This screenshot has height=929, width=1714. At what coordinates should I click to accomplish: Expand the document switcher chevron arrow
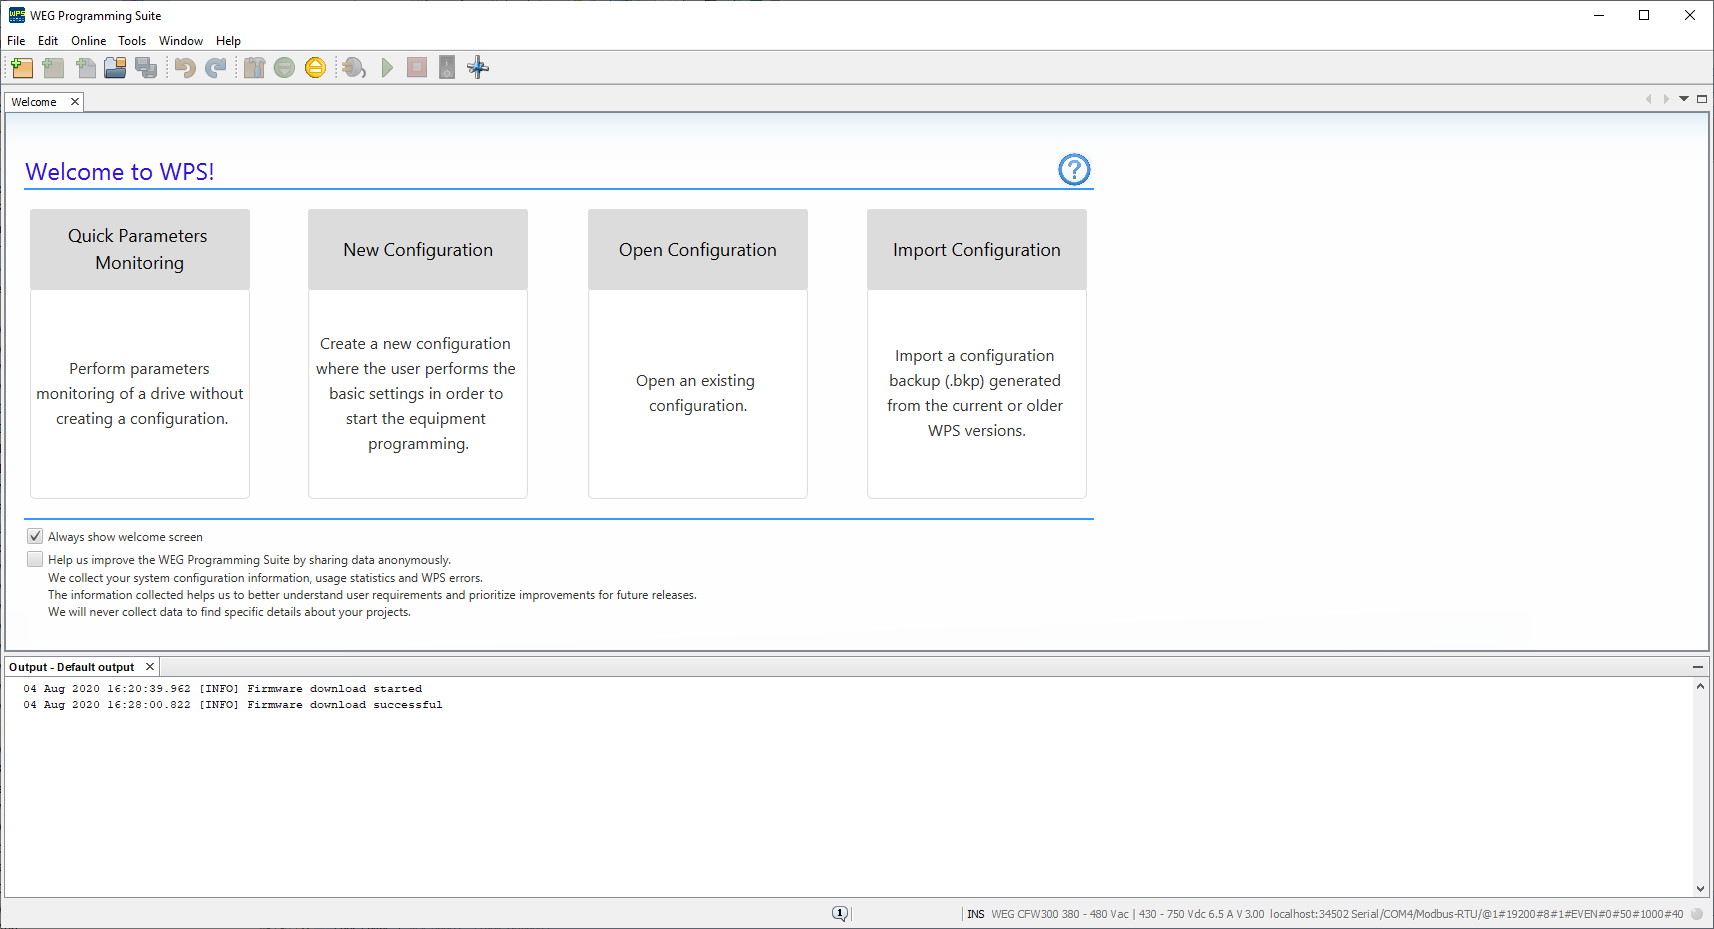1667,99
